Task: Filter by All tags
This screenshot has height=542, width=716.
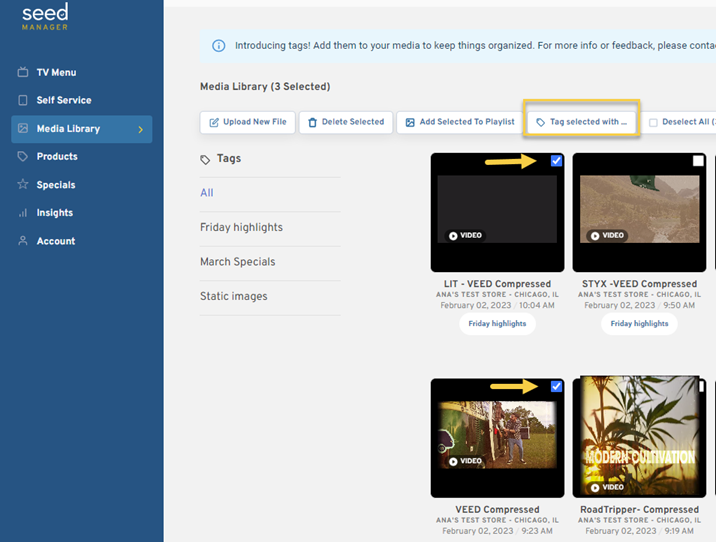Action: pos(206,193)
